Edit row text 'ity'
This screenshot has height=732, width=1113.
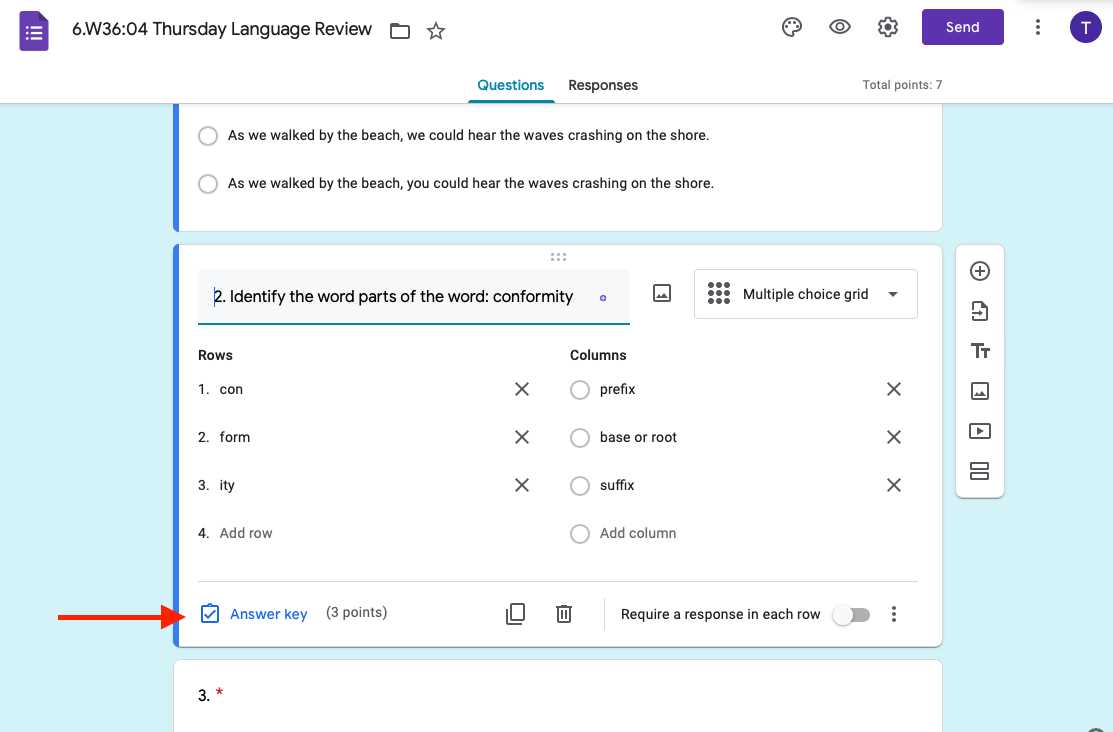[x=226, y=486]
